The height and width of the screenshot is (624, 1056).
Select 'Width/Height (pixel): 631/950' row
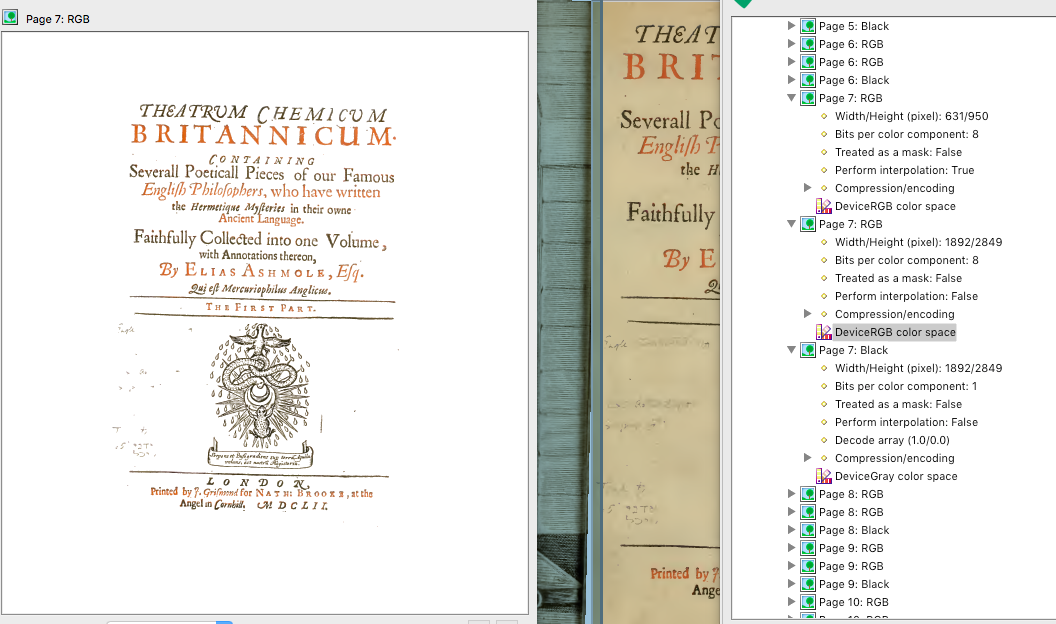912,116
